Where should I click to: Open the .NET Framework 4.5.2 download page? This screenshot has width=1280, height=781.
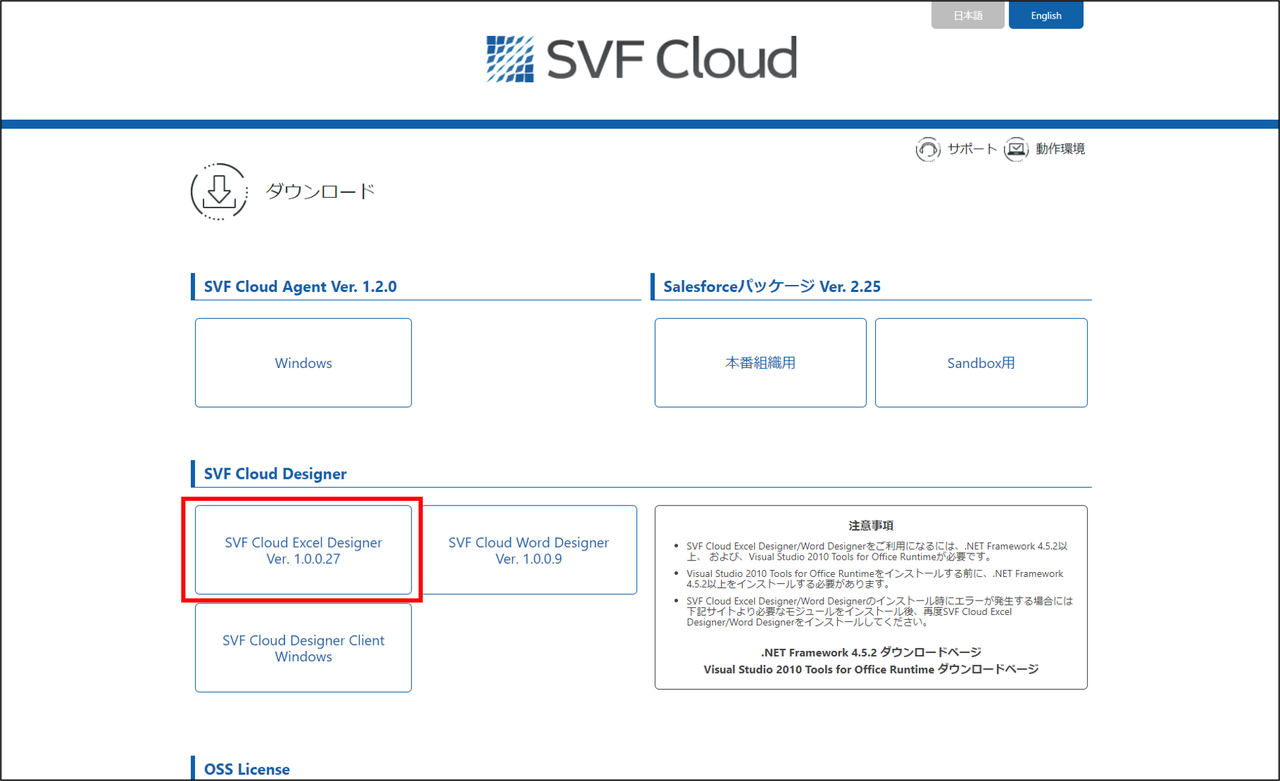click(869, 652)
